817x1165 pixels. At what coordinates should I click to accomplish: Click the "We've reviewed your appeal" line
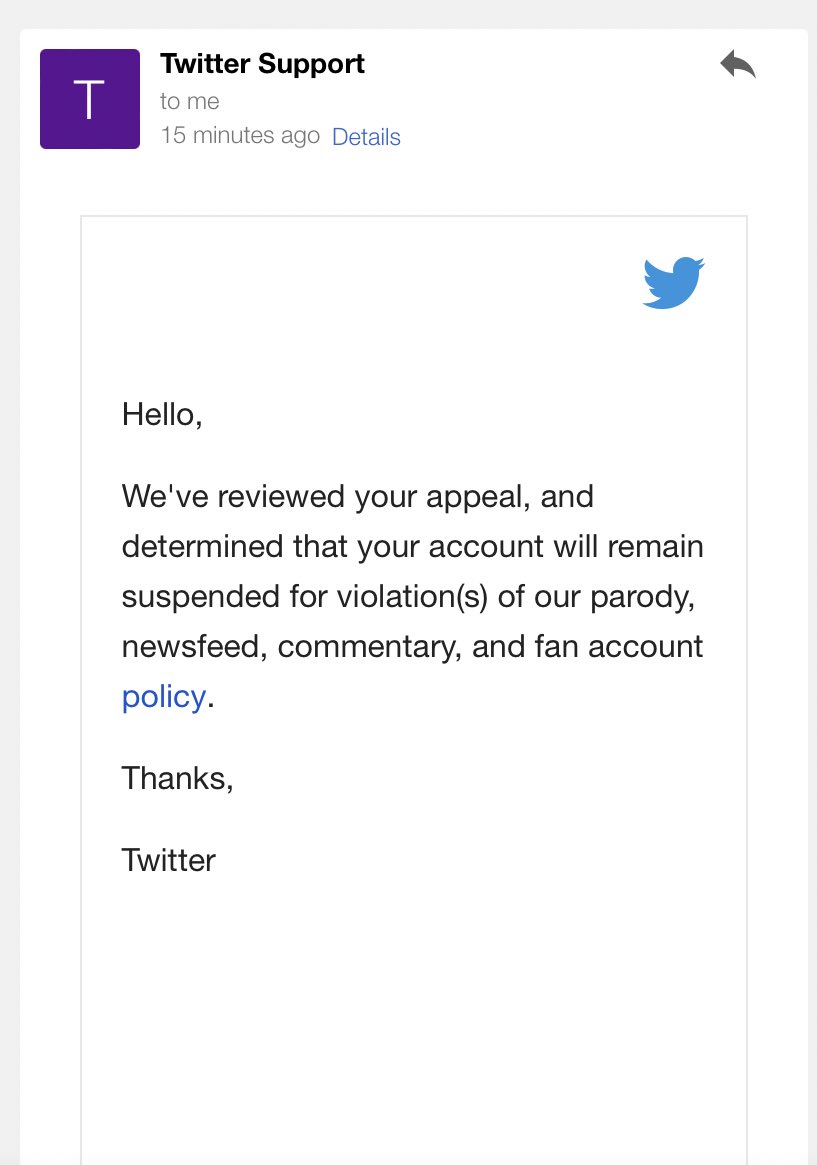click(x=357, y=496)
